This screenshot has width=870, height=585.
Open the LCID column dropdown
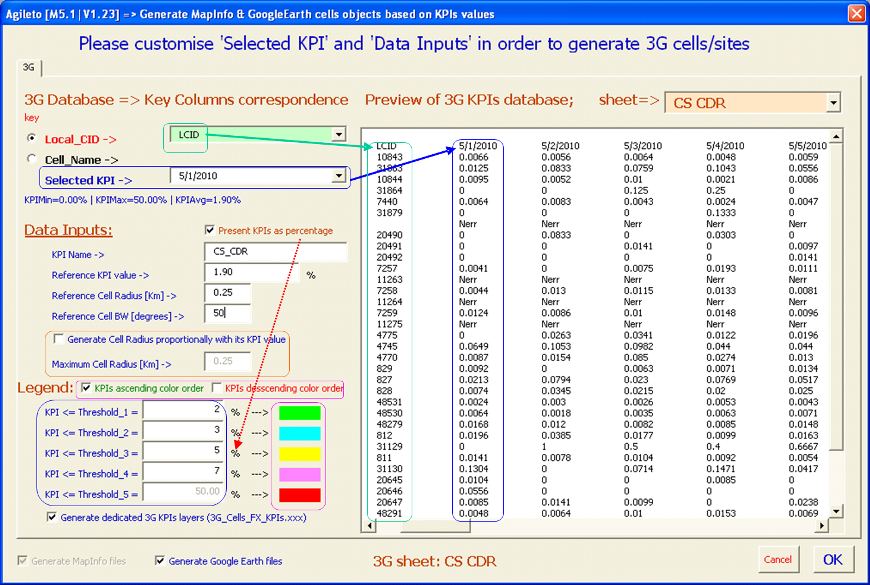pyautogui.click(x=338, y=134)
